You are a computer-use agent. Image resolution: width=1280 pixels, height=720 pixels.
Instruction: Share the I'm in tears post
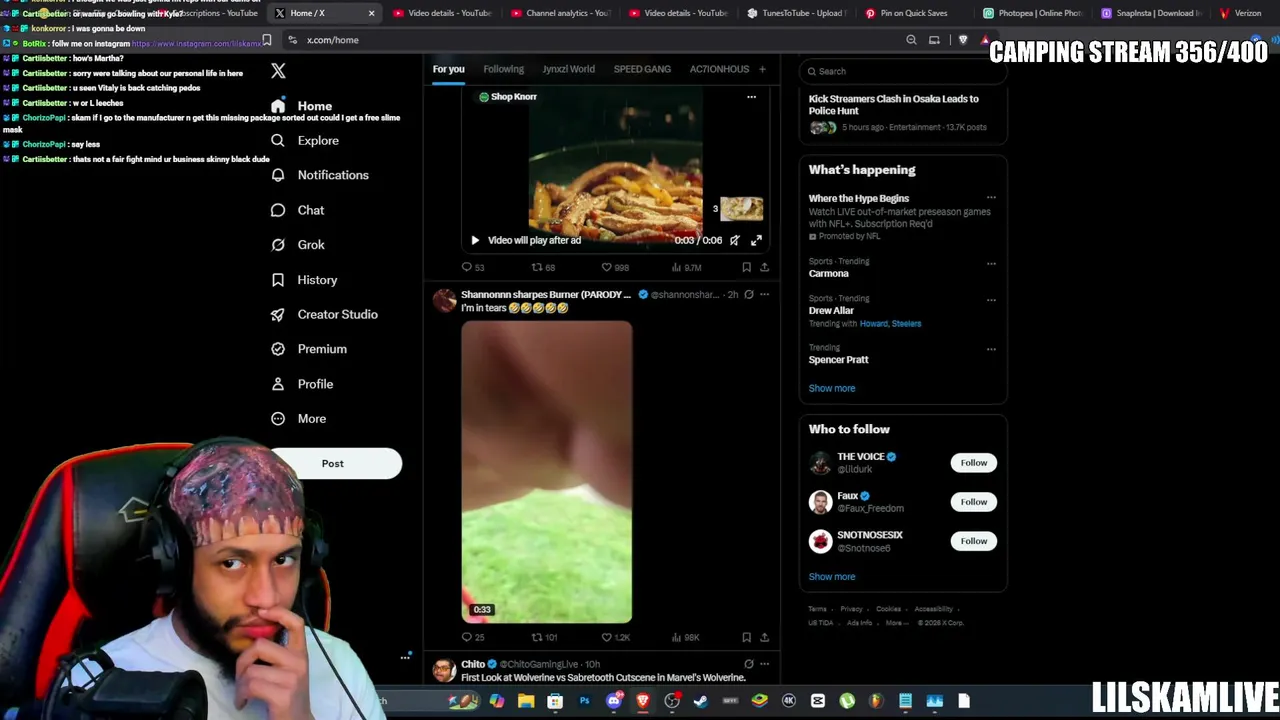point(764,637)
